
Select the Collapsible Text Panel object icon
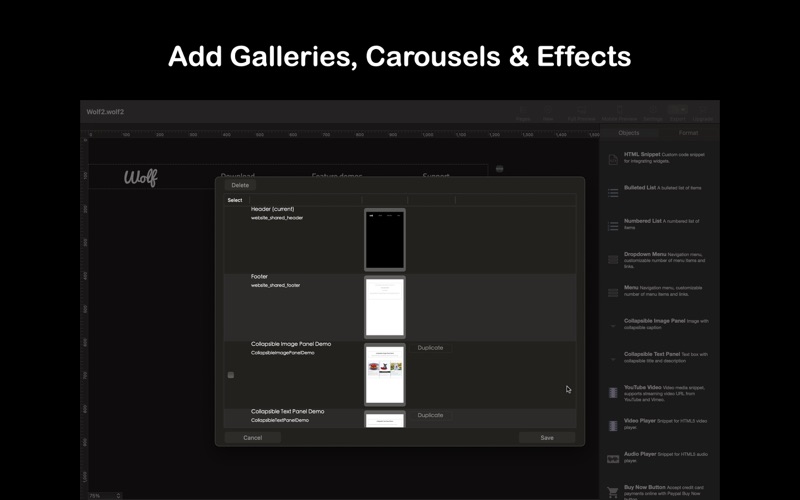(x=613, y=359)
